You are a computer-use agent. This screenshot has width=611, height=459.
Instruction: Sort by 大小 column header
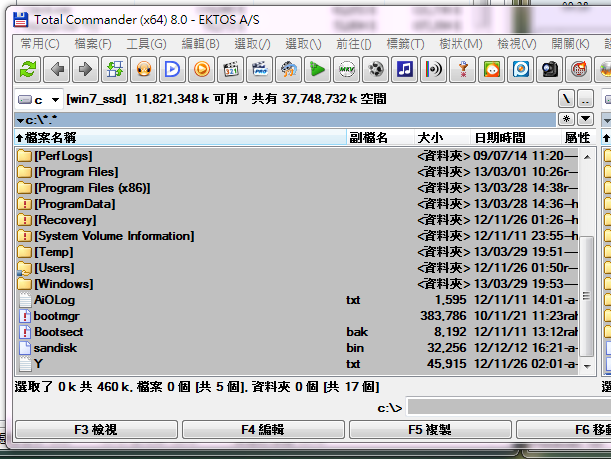pos(442,138)
